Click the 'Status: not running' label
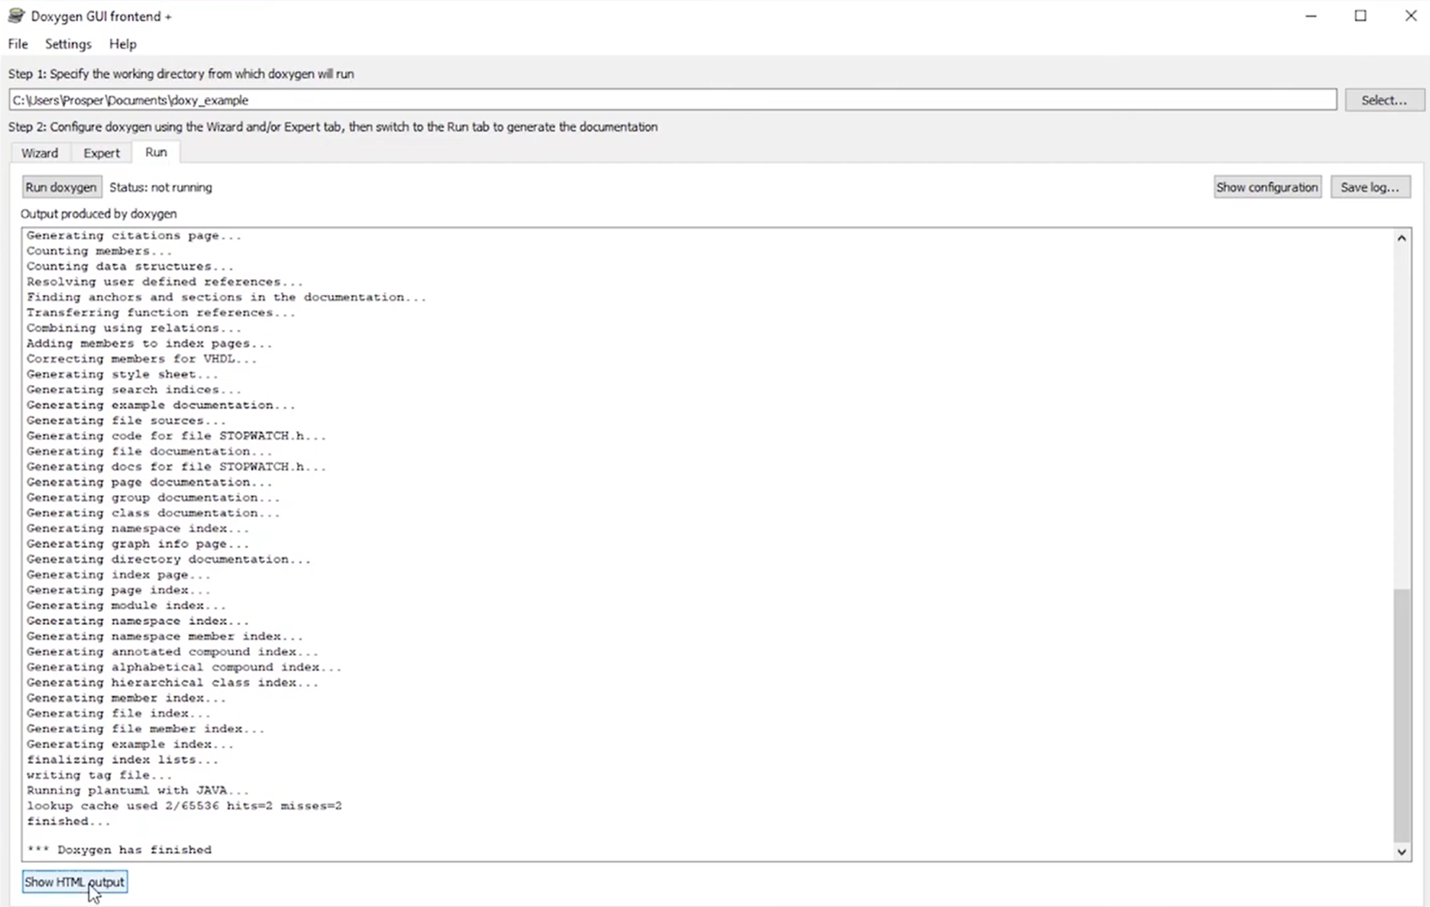Screen dimensions: 1430x907 click(x=160, y=187)
